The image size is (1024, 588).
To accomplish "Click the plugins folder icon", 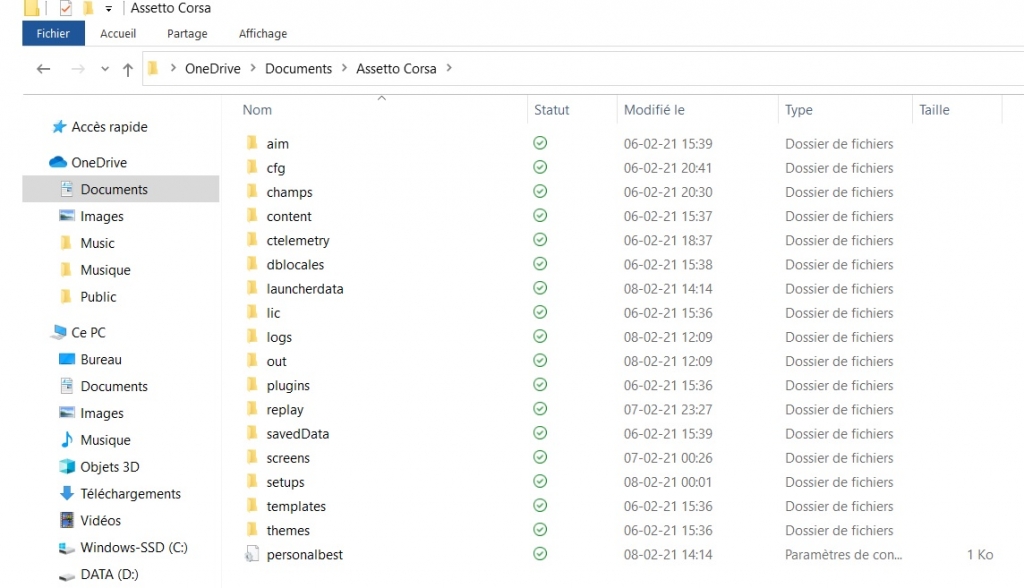I will tap(252, 384).
